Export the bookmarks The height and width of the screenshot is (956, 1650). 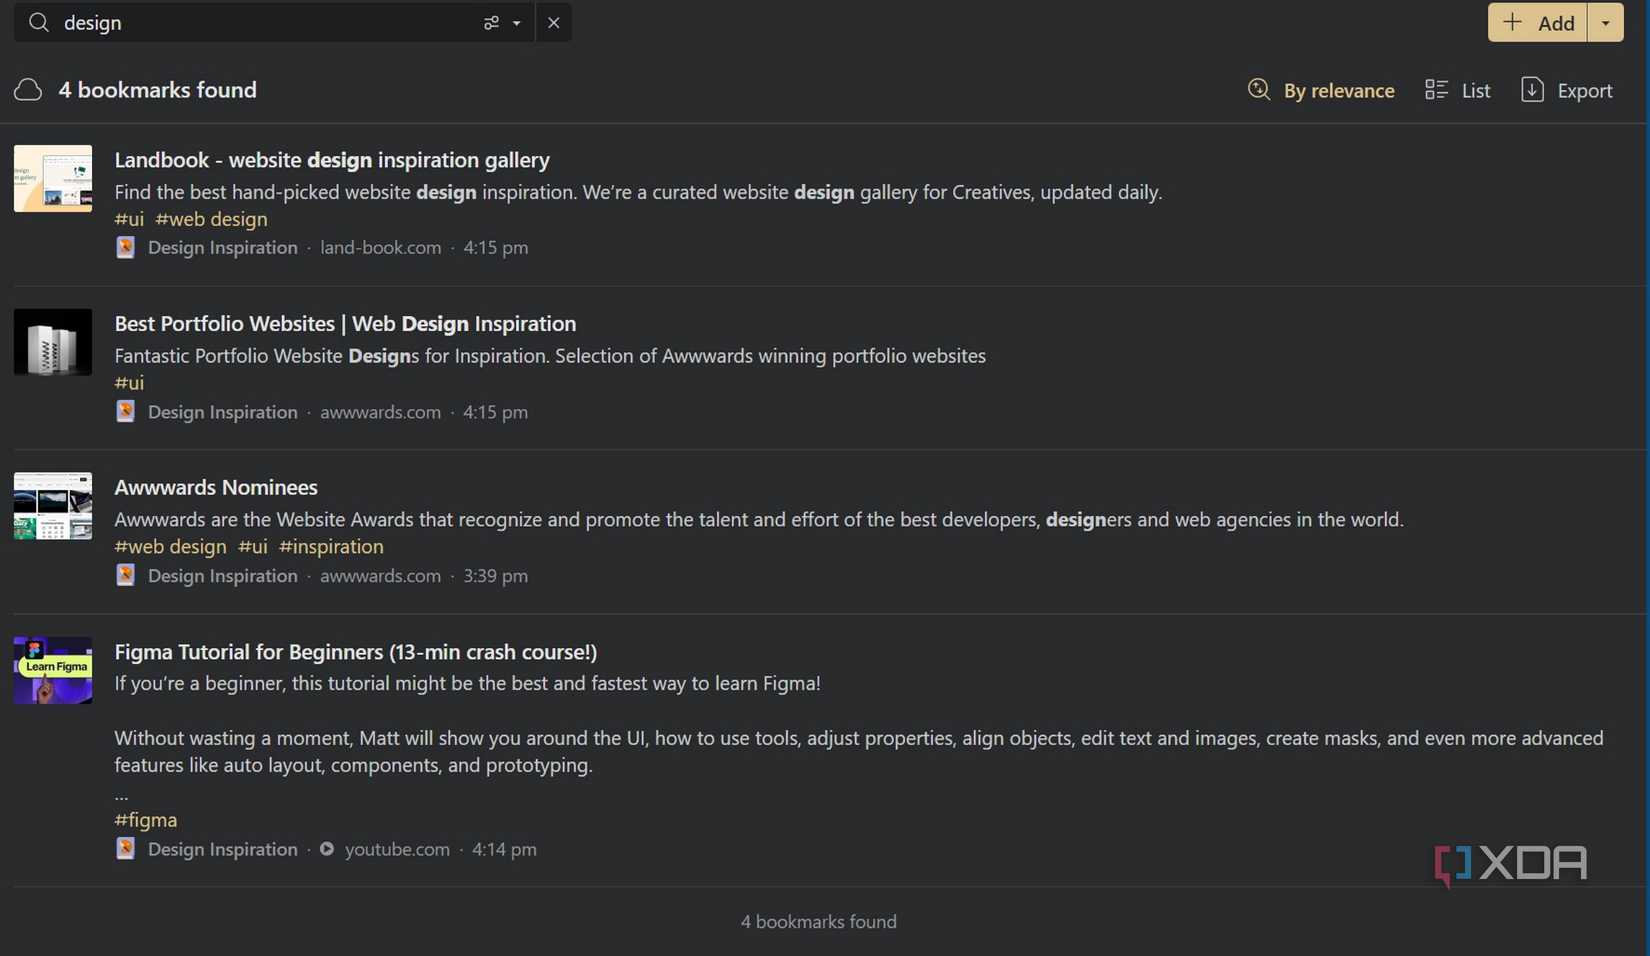(1567, 90)
